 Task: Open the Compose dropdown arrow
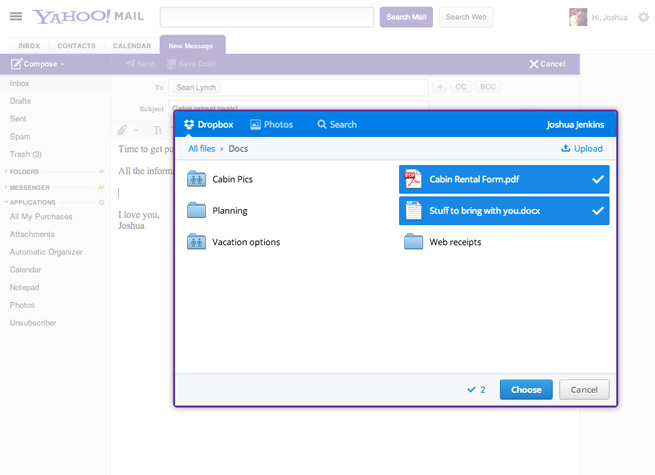click(x=63, y=64)
